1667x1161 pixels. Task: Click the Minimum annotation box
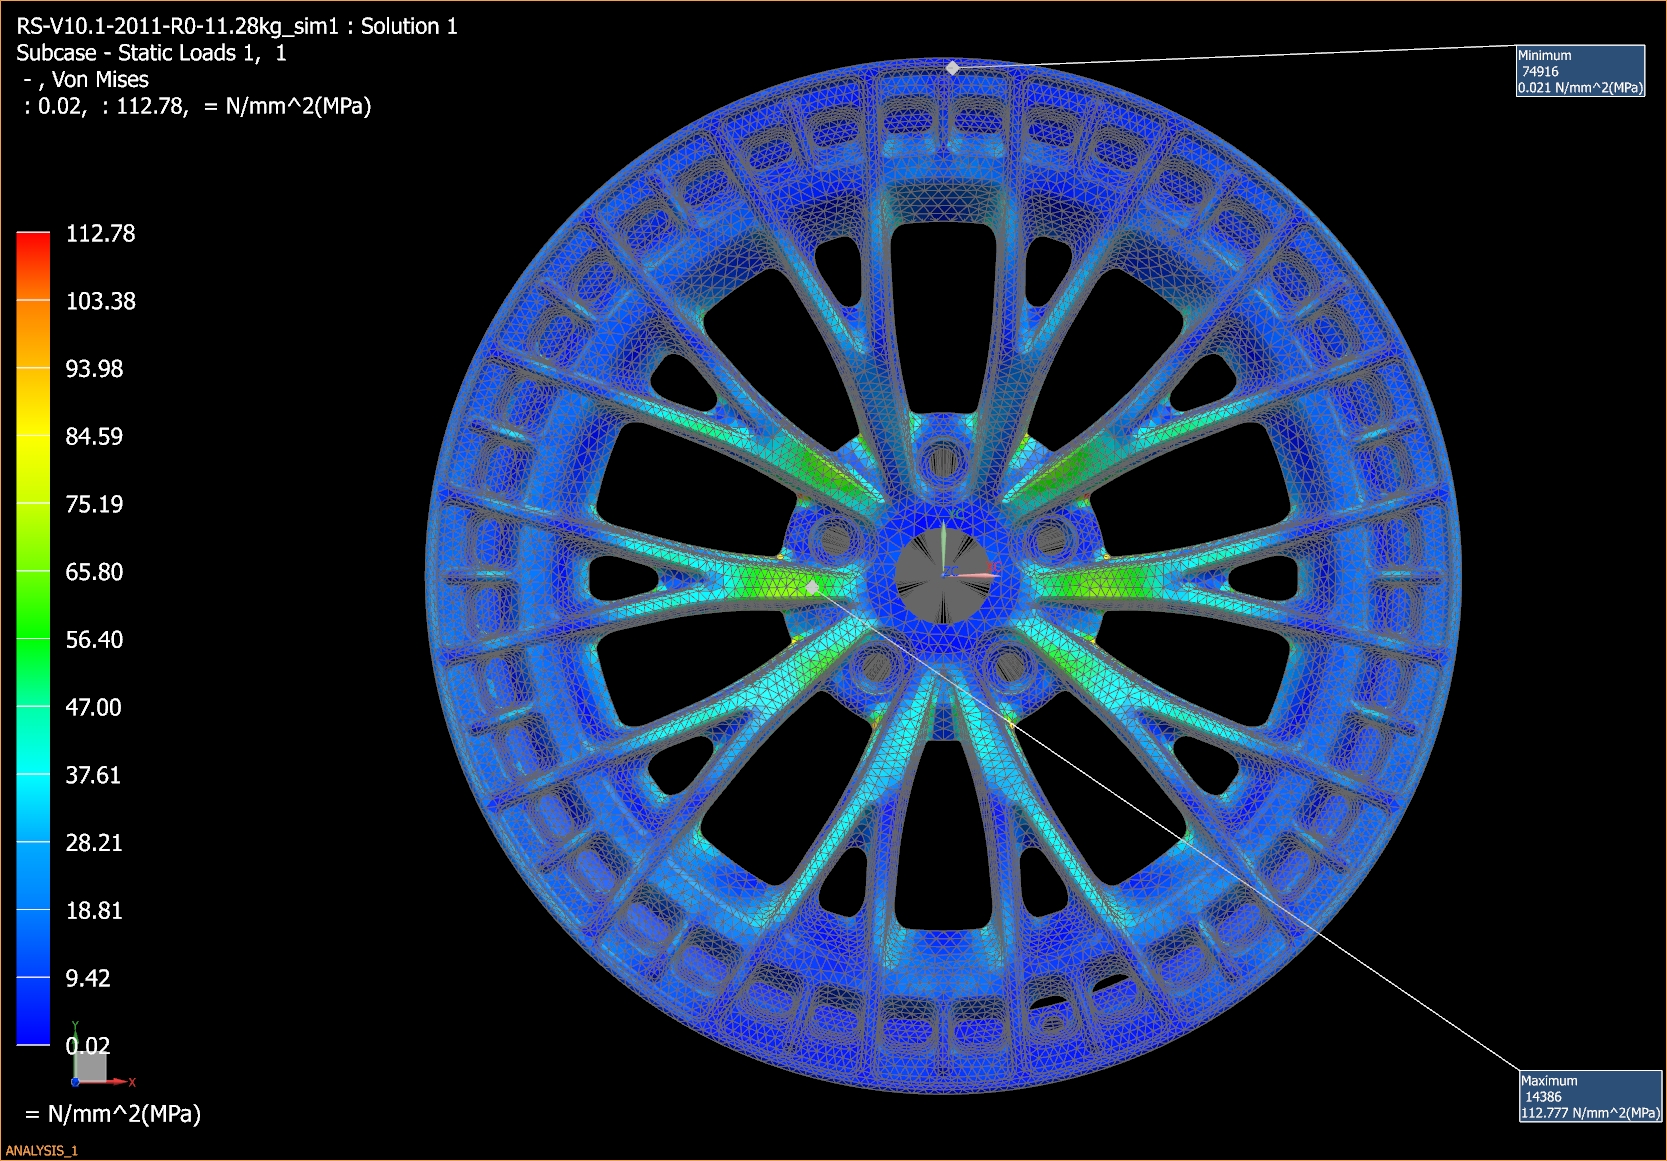click(1581, 70)
